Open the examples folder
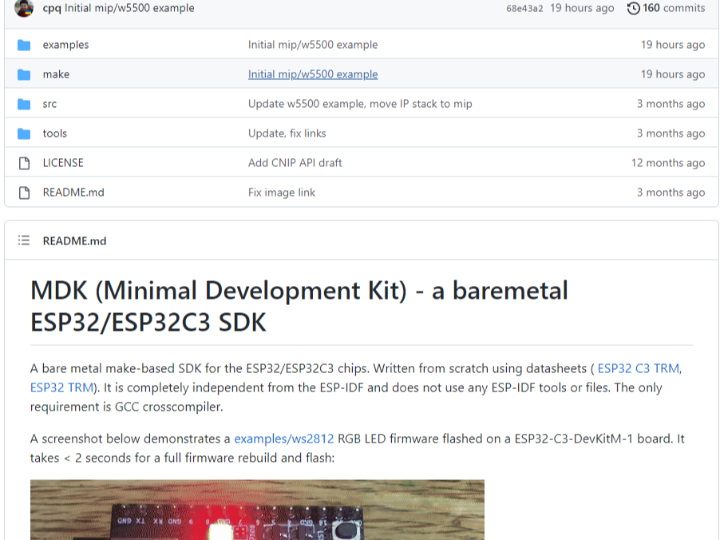 pyautogui.click(x=65, y=45)
